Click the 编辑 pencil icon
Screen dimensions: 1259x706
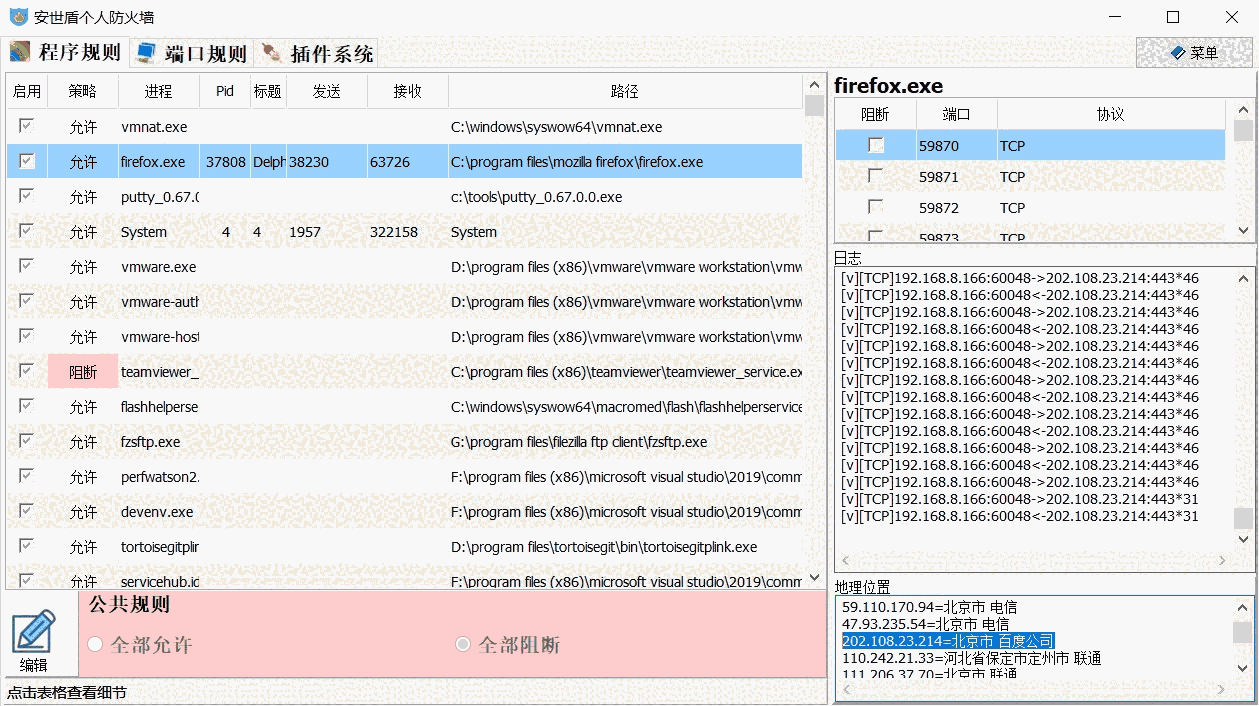point(33,632)
